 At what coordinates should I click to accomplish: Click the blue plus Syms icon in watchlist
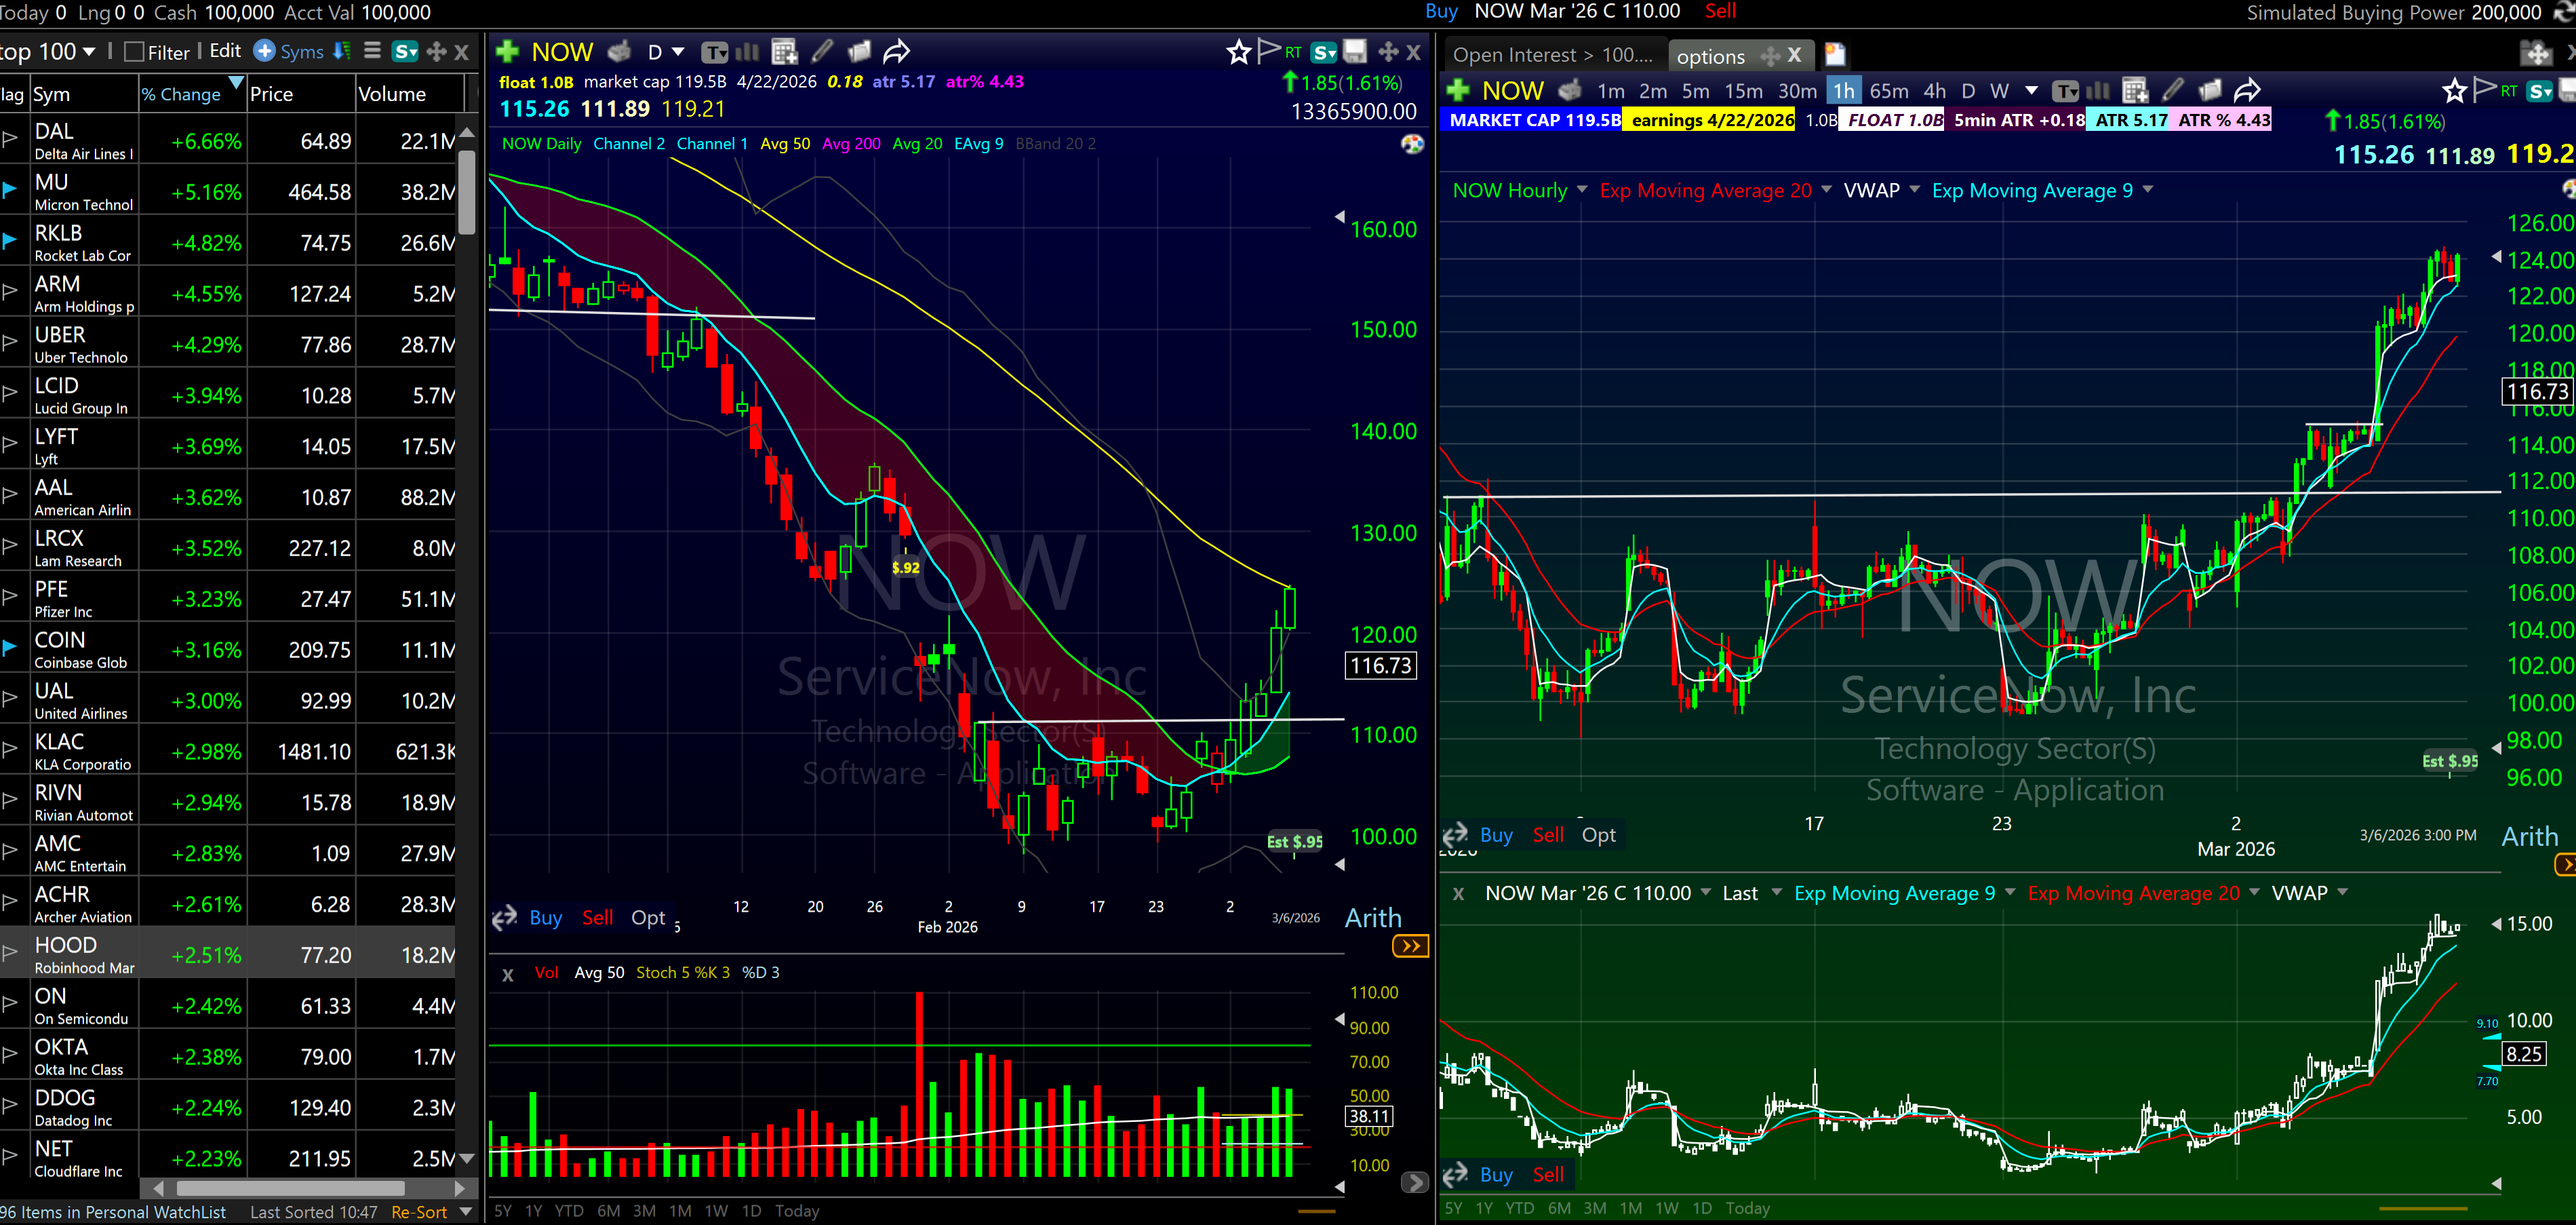pyautogui.click(x=264, y=51)
